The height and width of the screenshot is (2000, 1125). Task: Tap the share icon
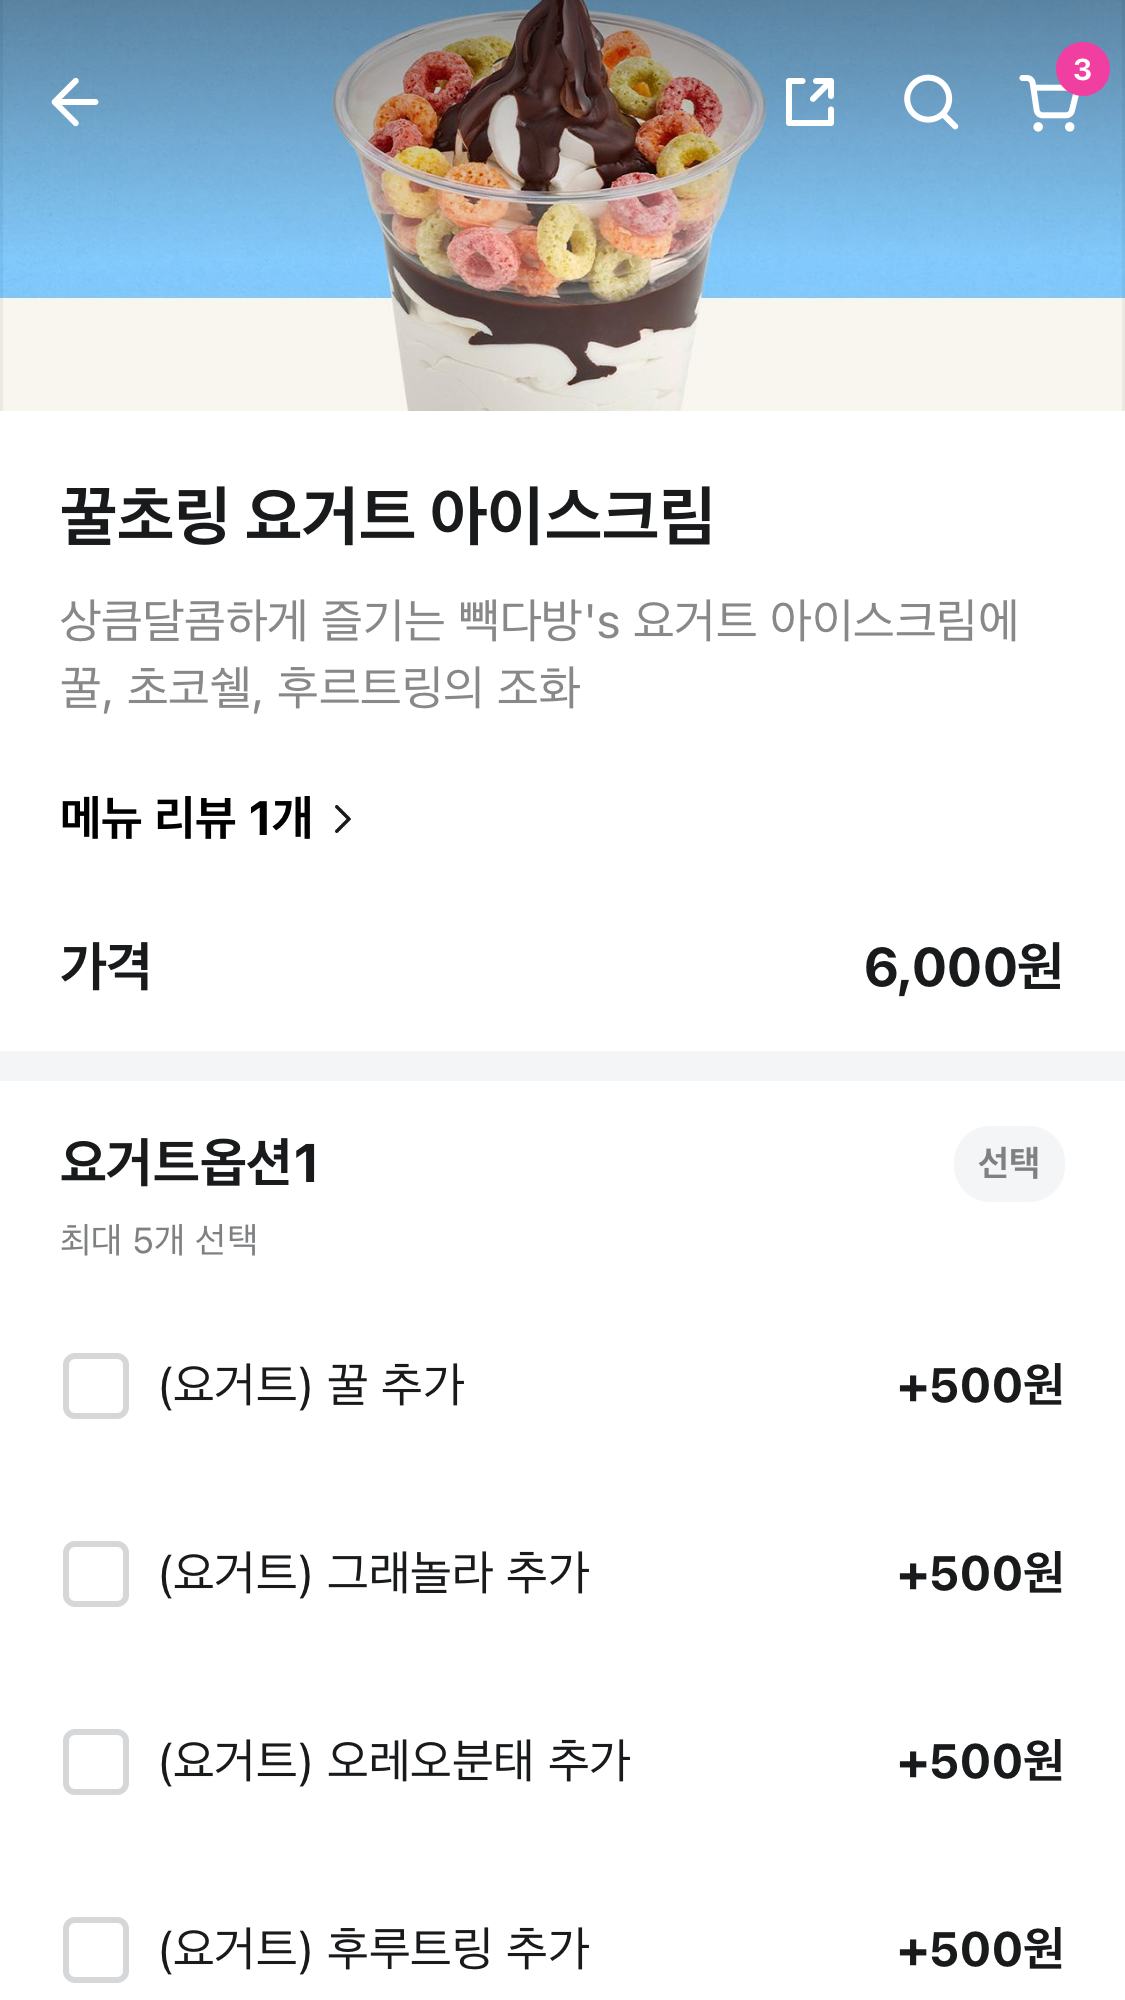[810, 102]
